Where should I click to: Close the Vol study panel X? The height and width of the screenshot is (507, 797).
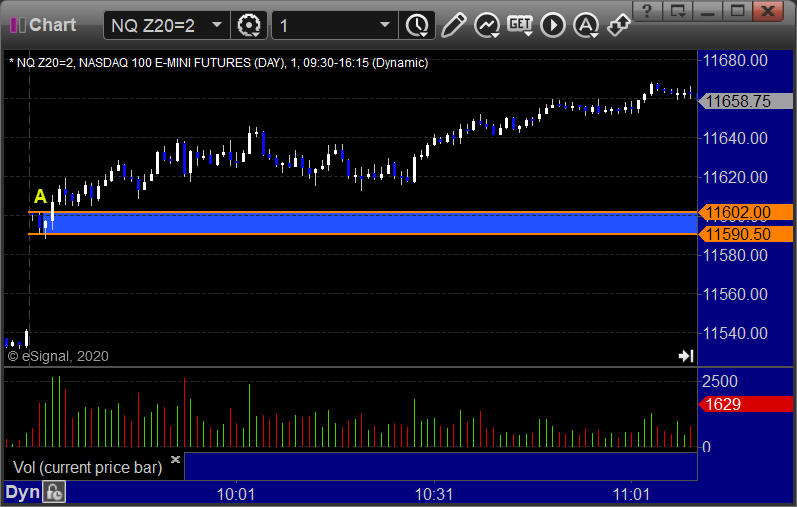(175, 460)
